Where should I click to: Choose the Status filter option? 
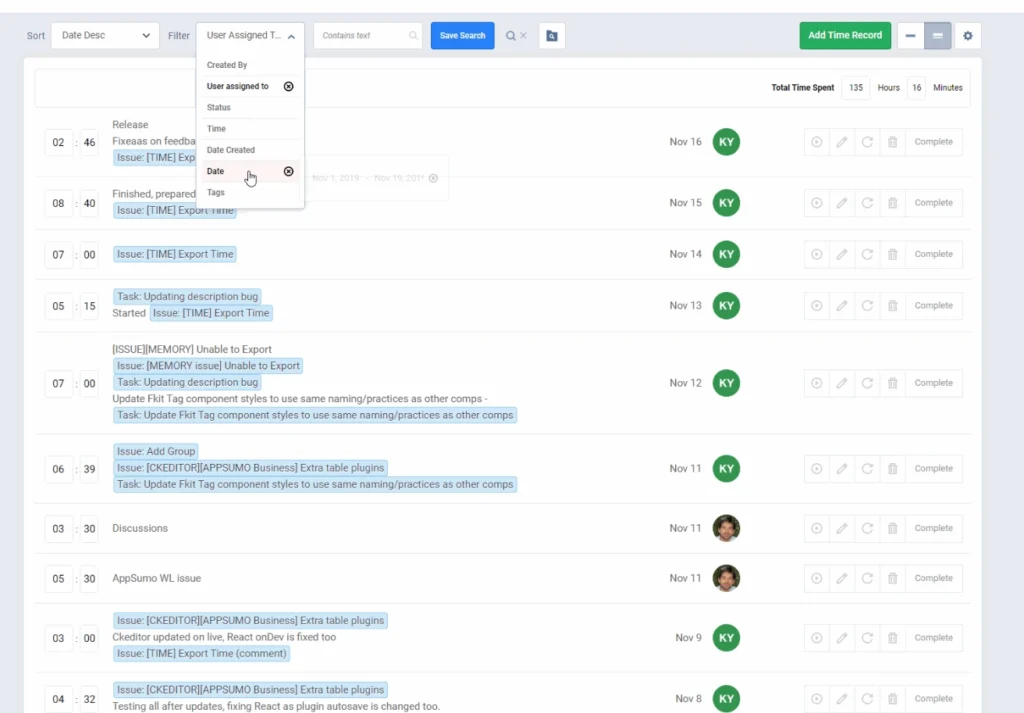pyautogui.click(x=219, y=108)
